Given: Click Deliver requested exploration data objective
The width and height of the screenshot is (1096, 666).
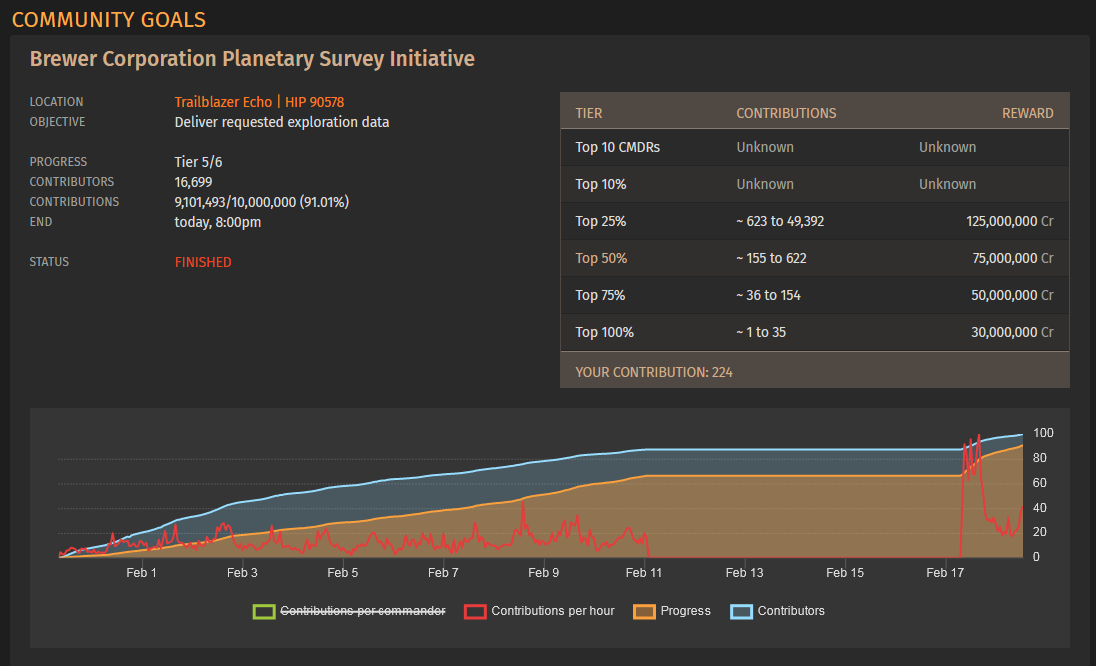Looking at the screenshot, I should point(282,122).
